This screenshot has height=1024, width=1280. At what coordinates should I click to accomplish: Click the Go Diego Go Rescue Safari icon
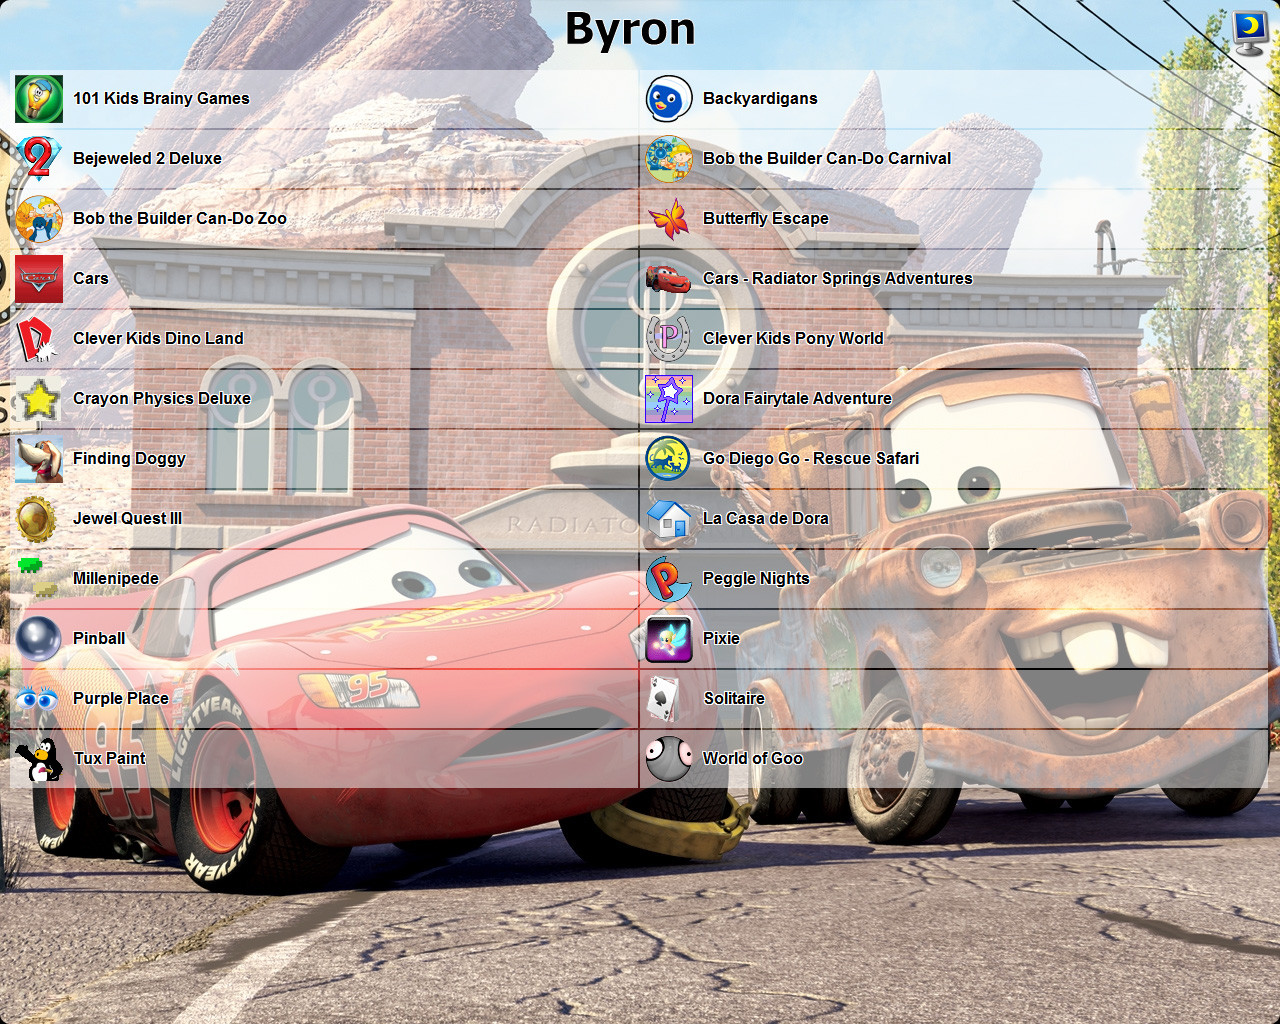pos(669,459)
